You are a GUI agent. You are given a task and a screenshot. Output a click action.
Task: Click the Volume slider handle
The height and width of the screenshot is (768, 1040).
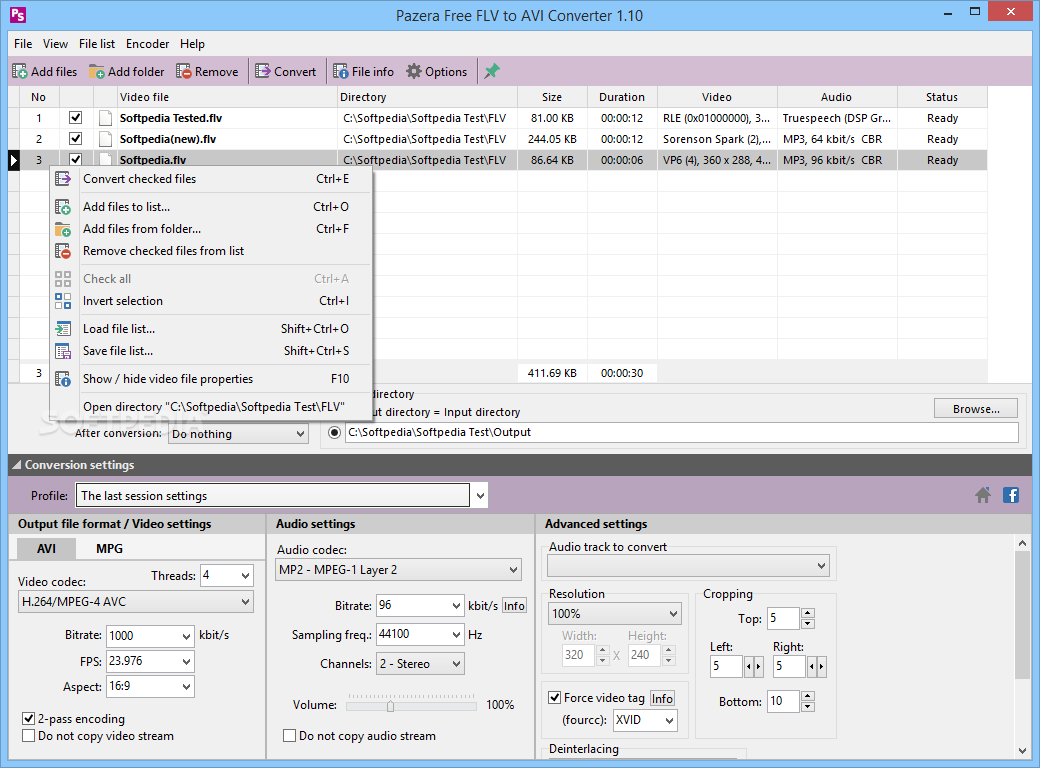click(391, 706)
